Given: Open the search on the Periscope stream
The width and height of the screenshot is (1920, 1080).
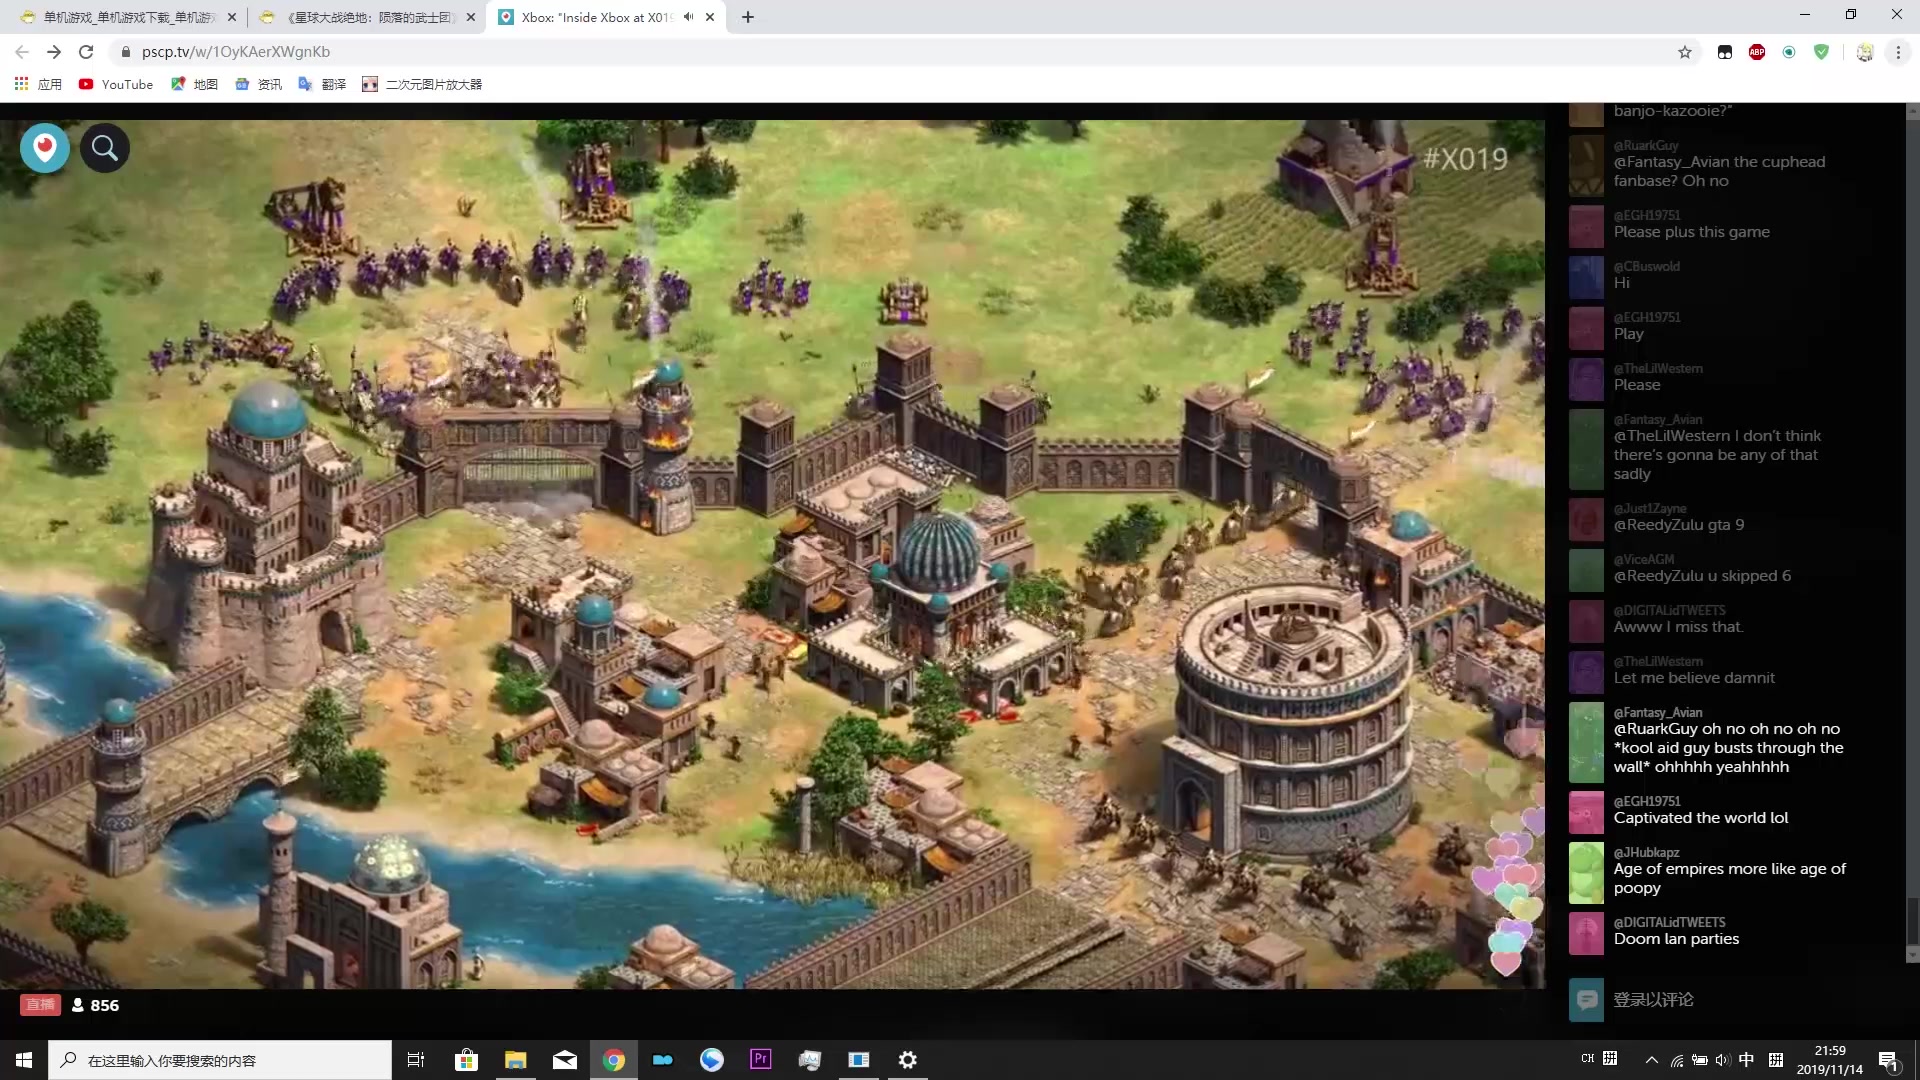Looking at the screenshot, I should click(x=105, y=147).
